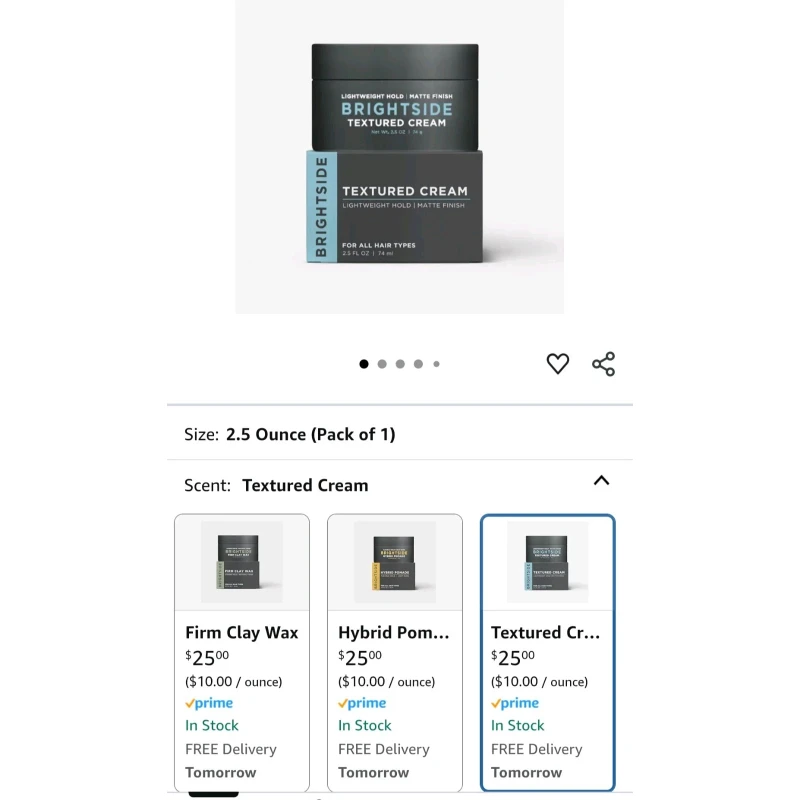Select Firm Clay Wax option card
Screen dimensions: 800x800
click(242, 653)
